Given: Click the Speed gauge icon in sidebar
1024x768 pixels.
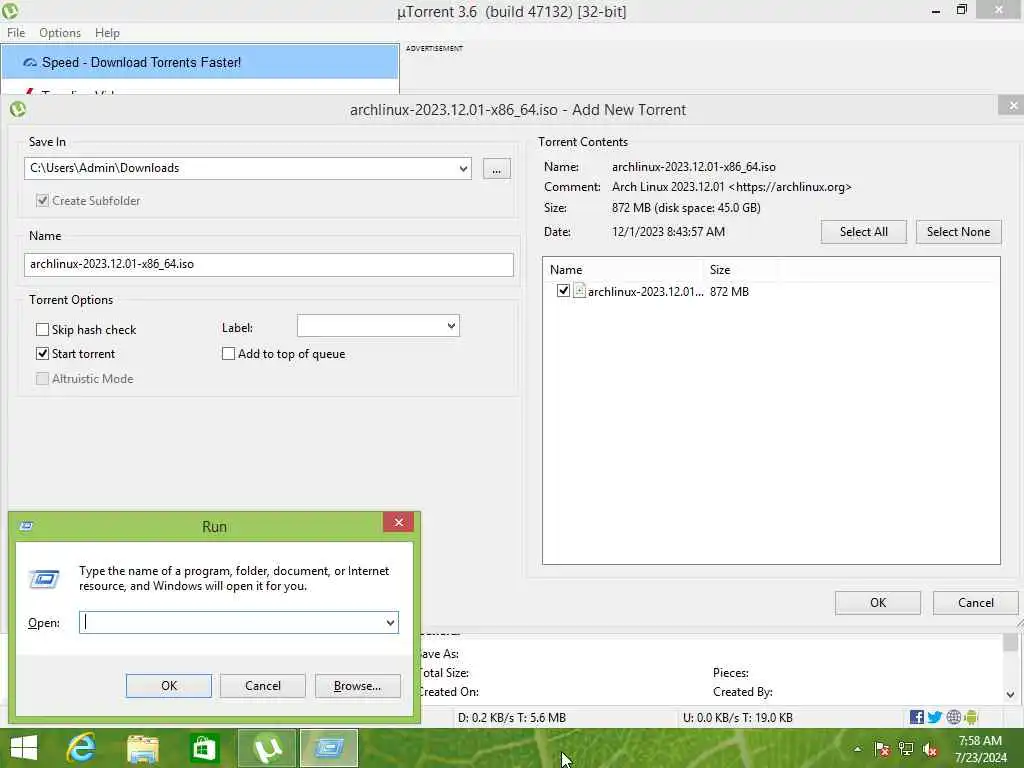Looking at the screenshot, I should (x=30, y=63).
